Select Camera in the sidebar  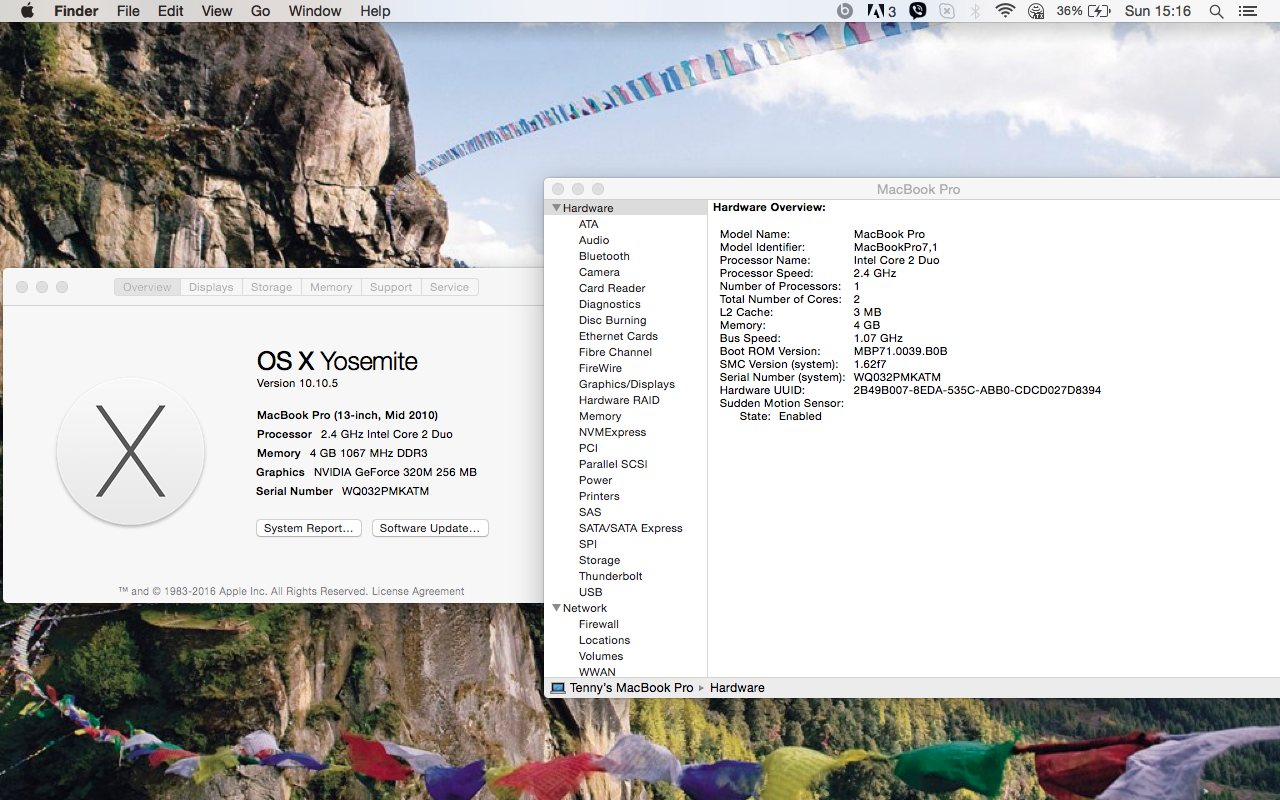coord(599,272)
